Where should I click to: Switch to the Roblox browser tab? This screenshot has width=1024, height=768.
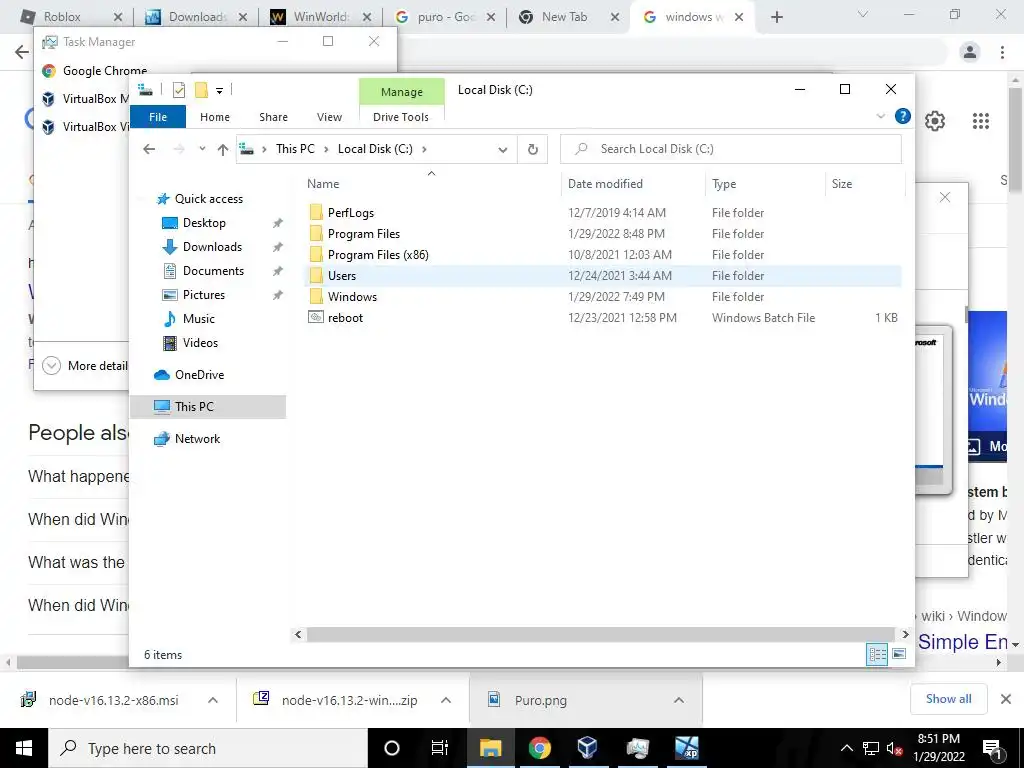tap(71, 17)
